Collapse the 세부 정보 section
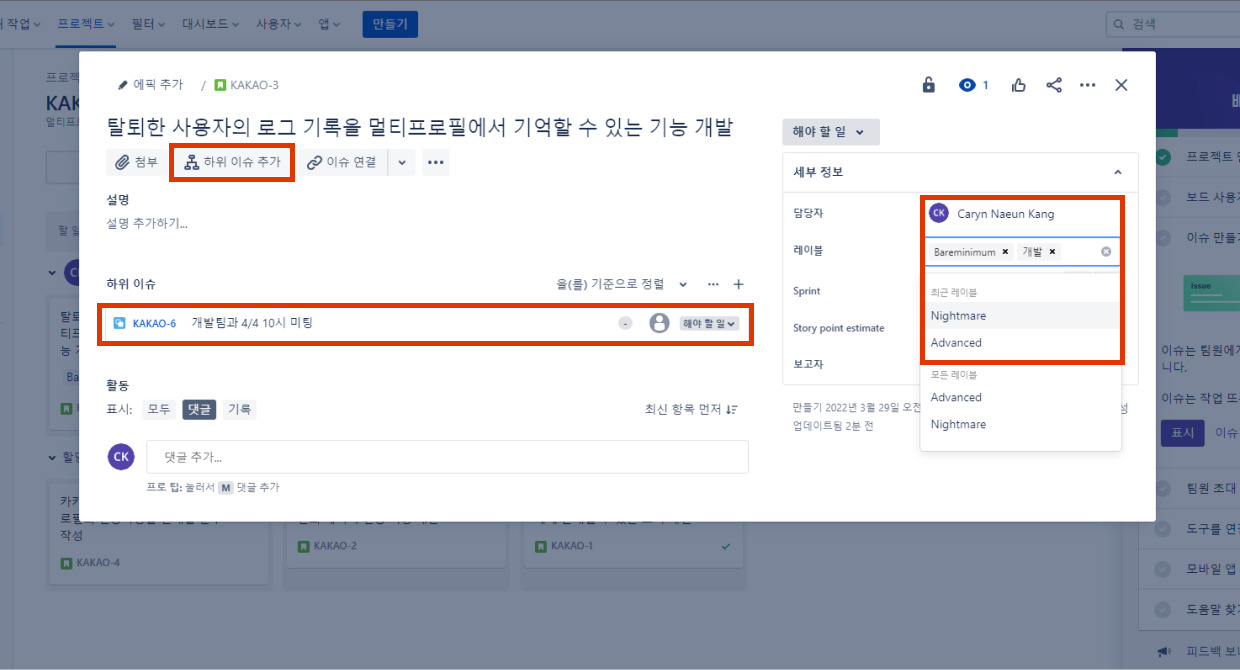This screenshot has height=670, width=1240. 1117,172
